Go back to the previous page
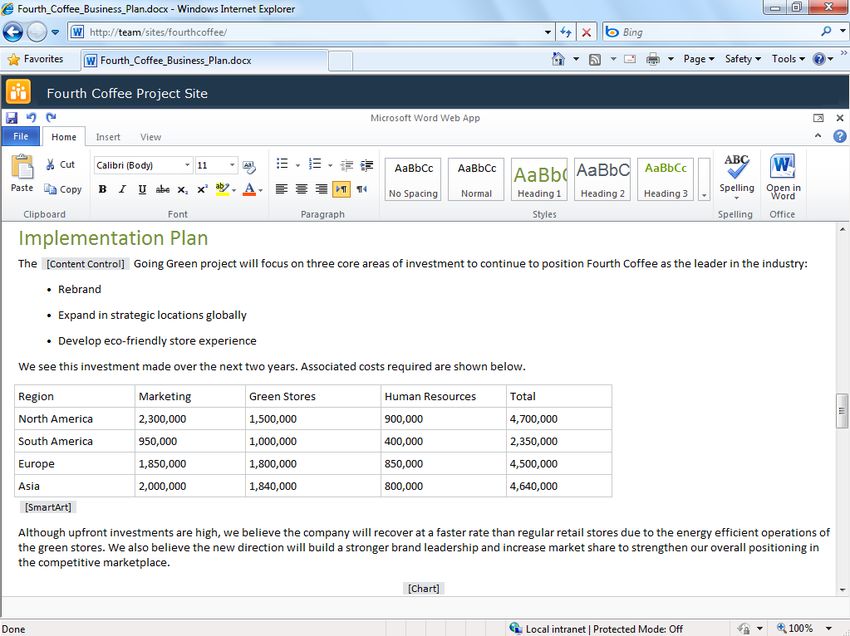The width and height of the screenshot is (850, 636). click(13, 32)
